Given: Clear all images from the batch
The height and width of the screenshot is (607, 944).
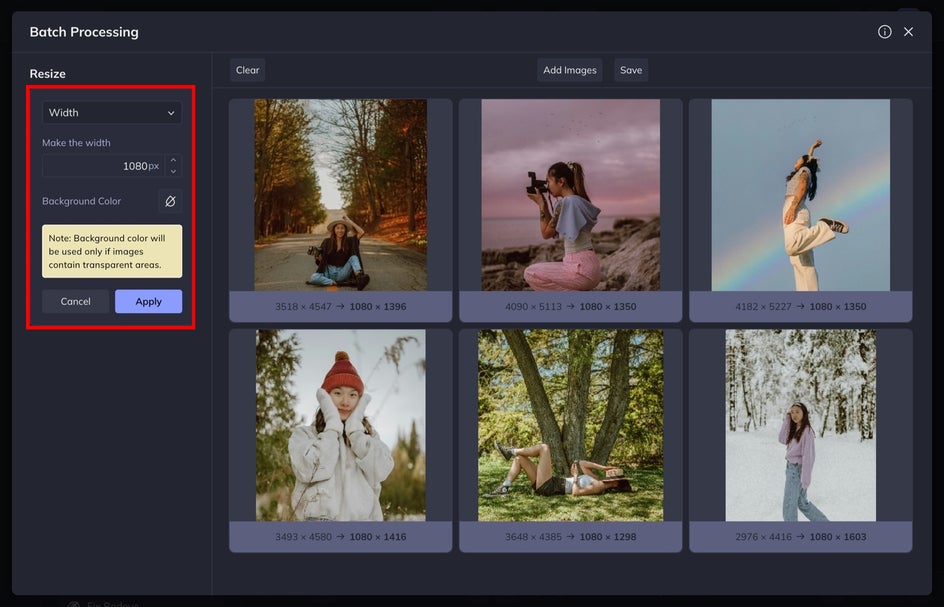Looking at the screenshot, I should 247,70.
